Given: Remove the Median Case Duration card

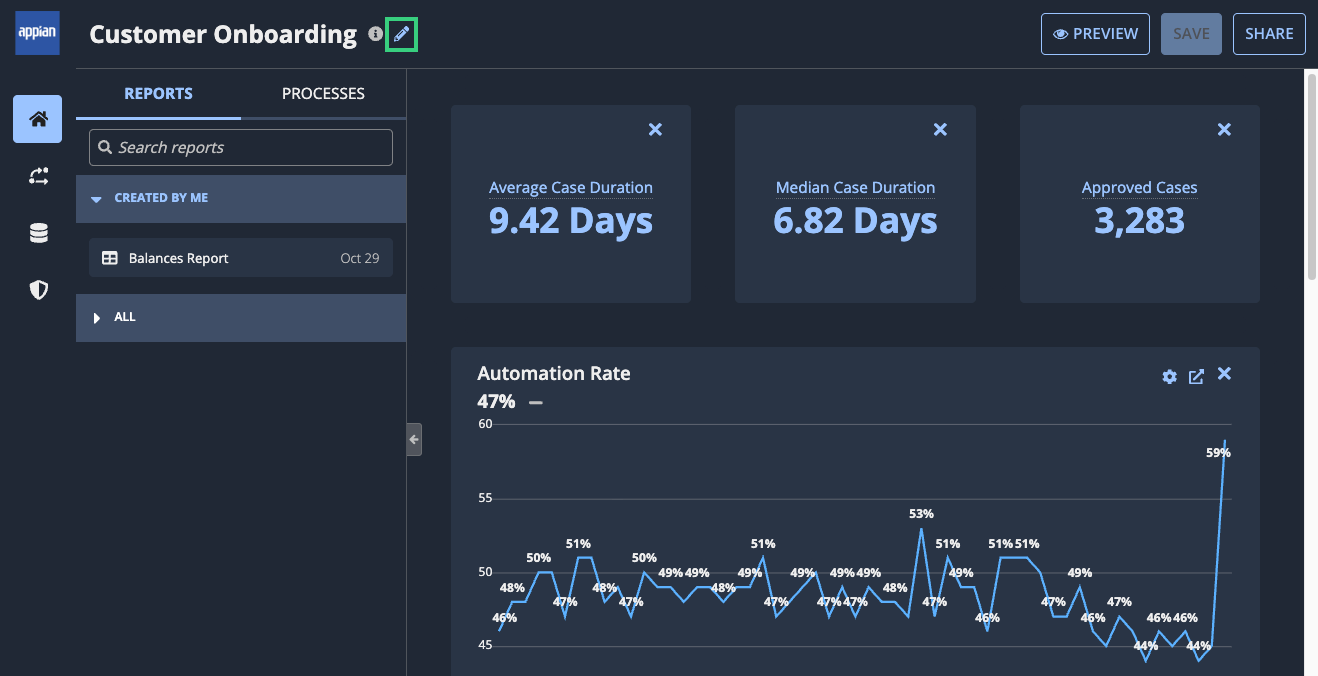Looking at the screenshot, I should 940,130.
